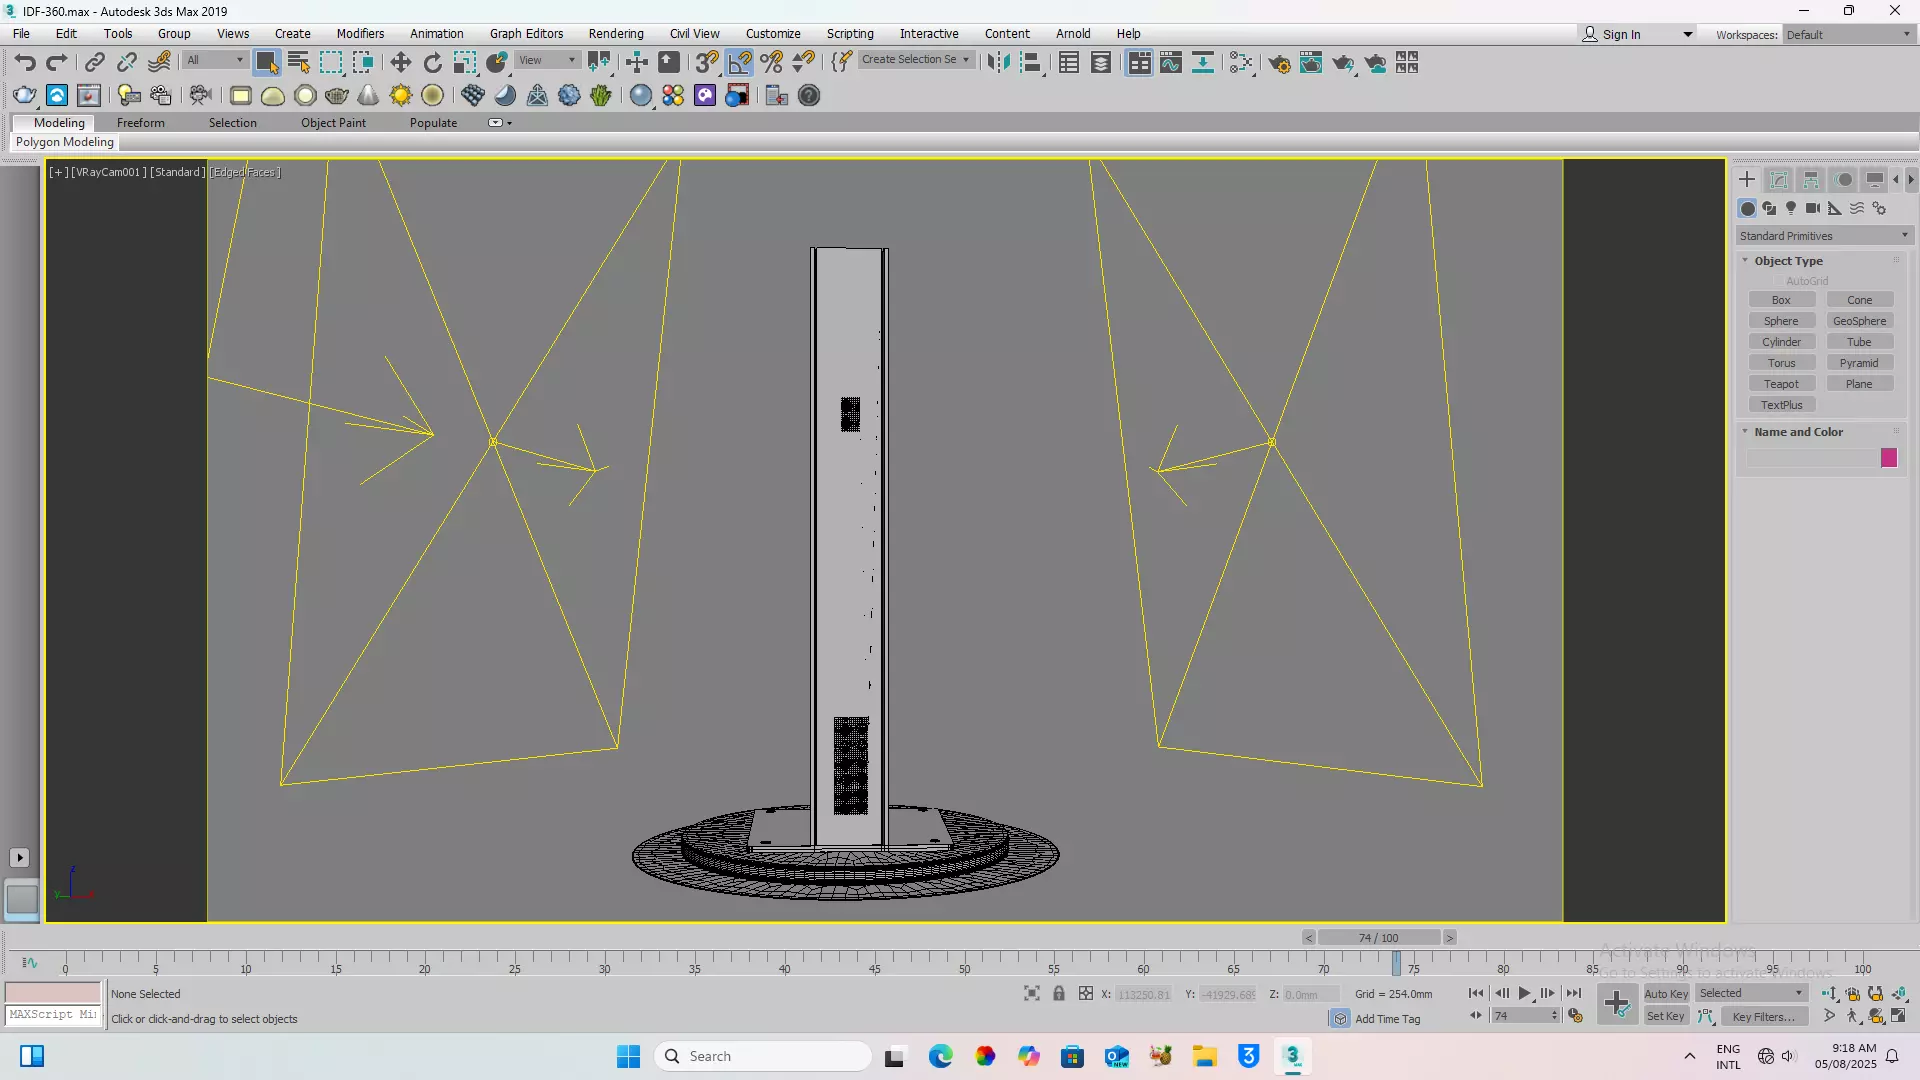Click the green grass V-Ray fur icon
This screenshot has height=1080, width=1920.
(600, 95)
